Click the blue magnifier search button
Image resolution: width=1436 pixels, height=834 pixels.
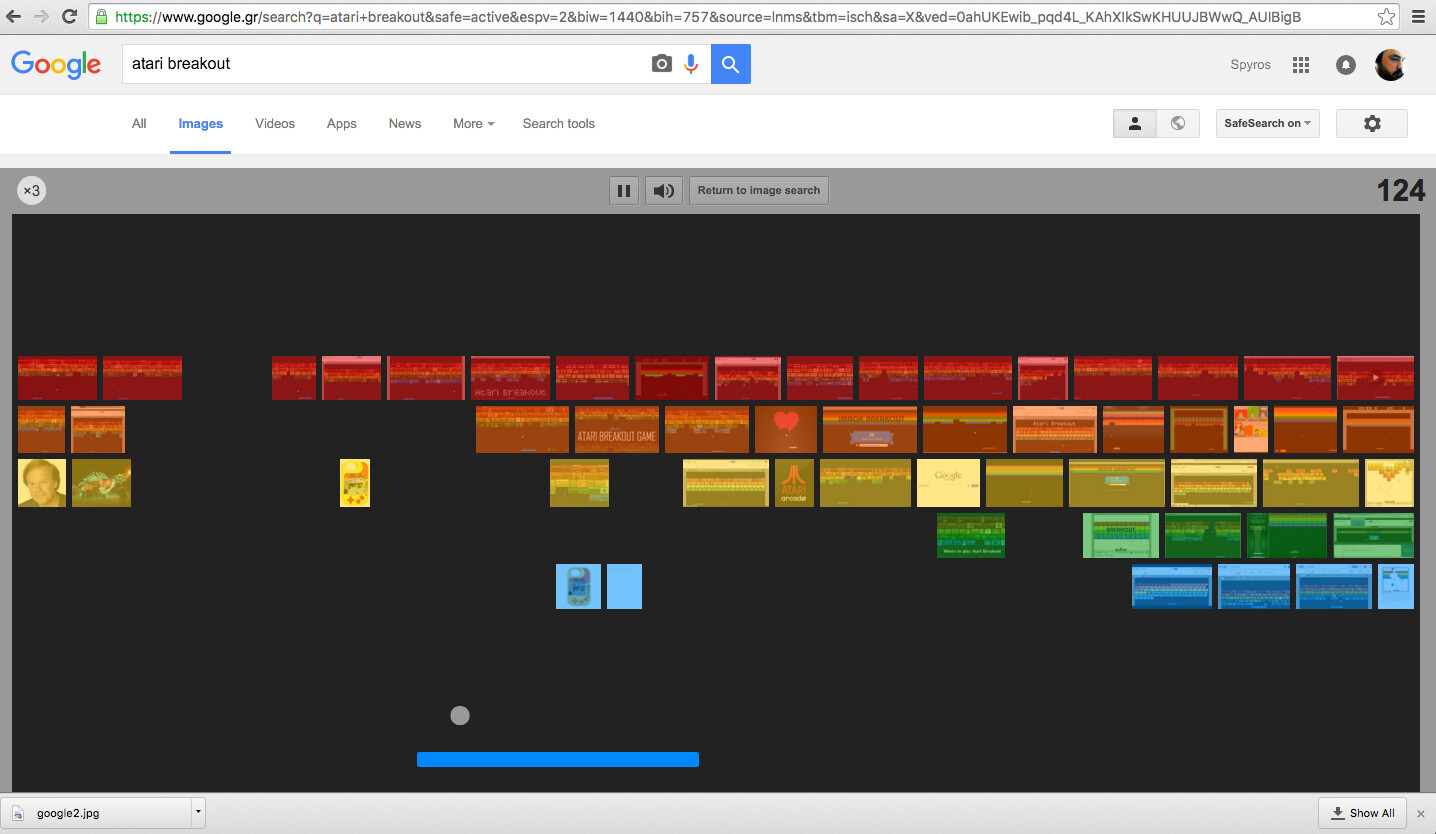tap(731, 64)
